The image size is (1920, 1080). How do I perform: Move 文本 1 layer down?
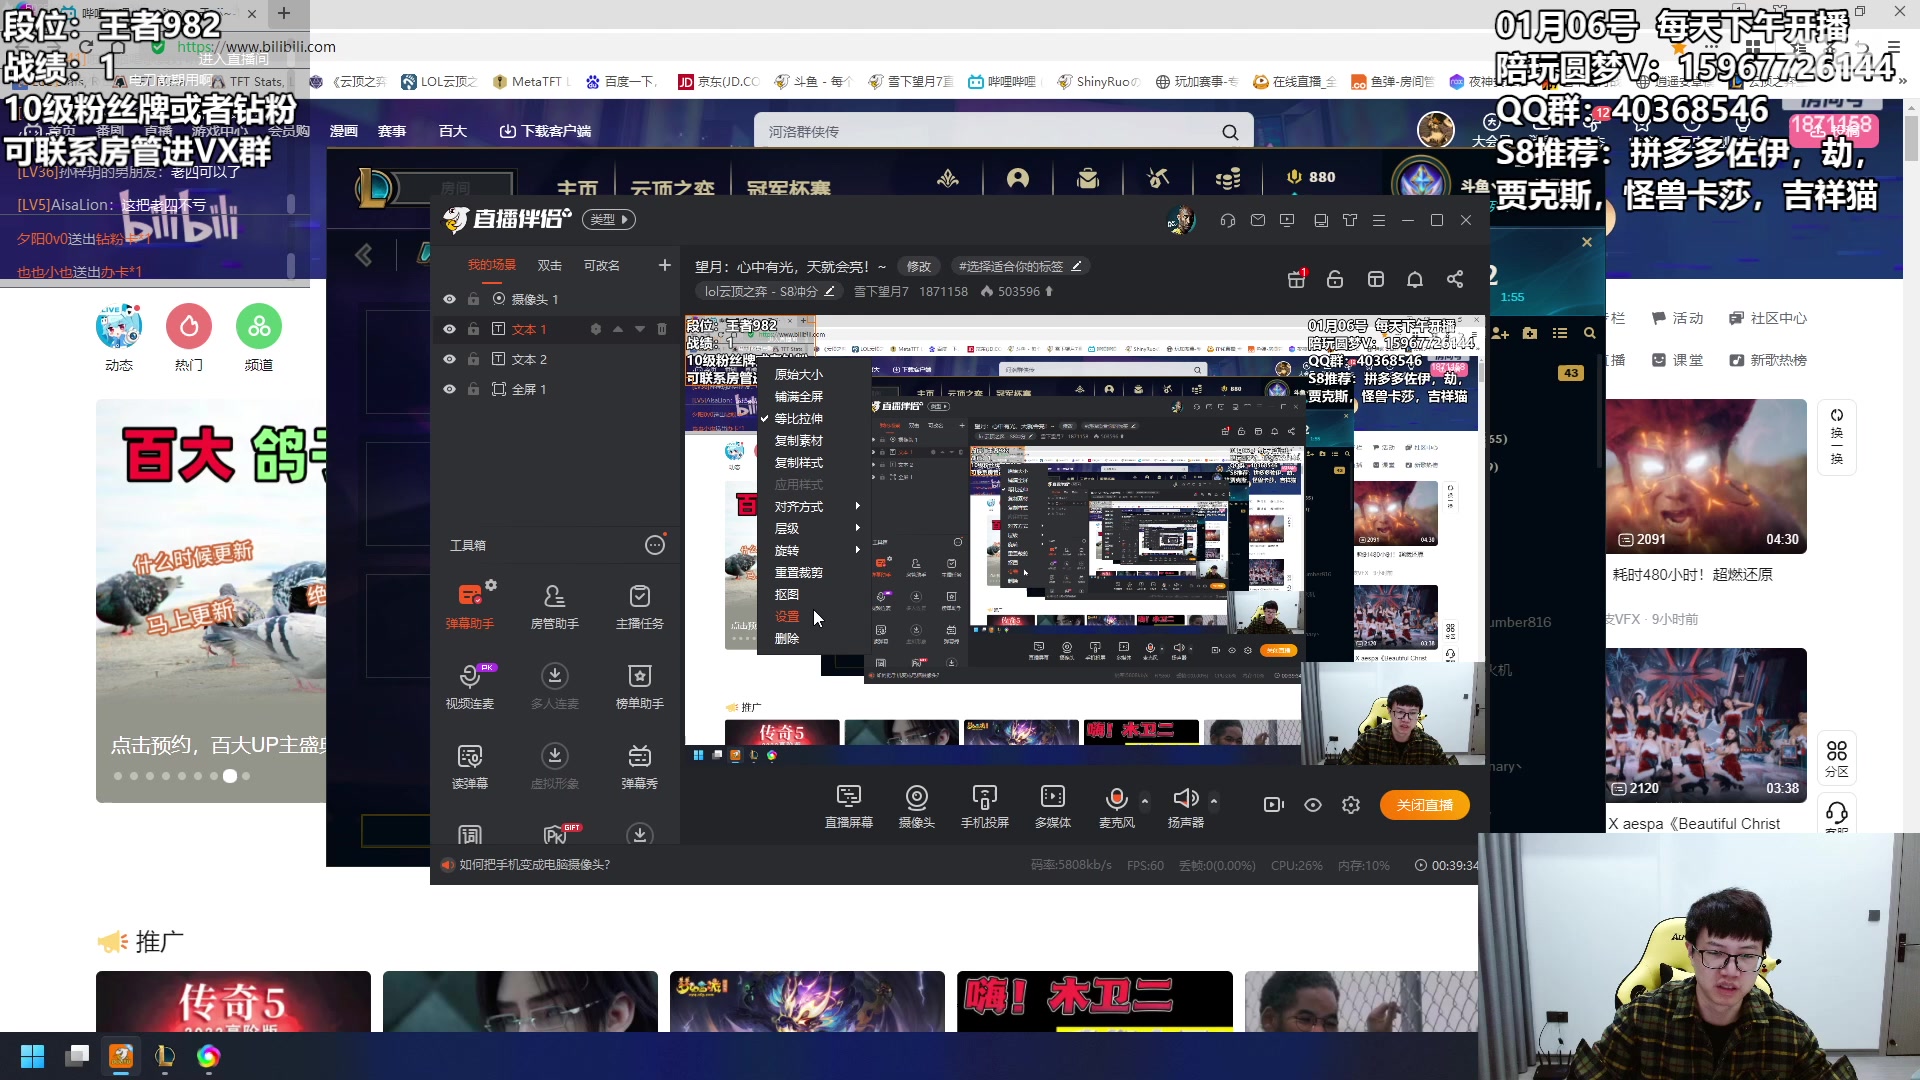point(640,329)
